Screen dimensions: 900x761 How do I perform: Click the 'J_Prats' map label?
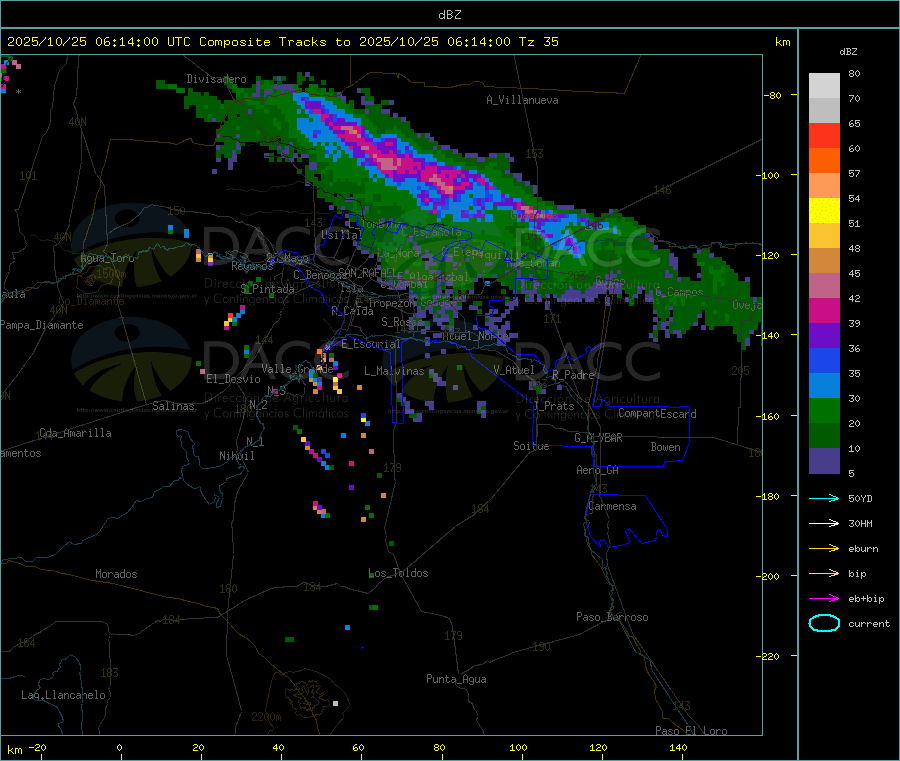pos(554,406)
